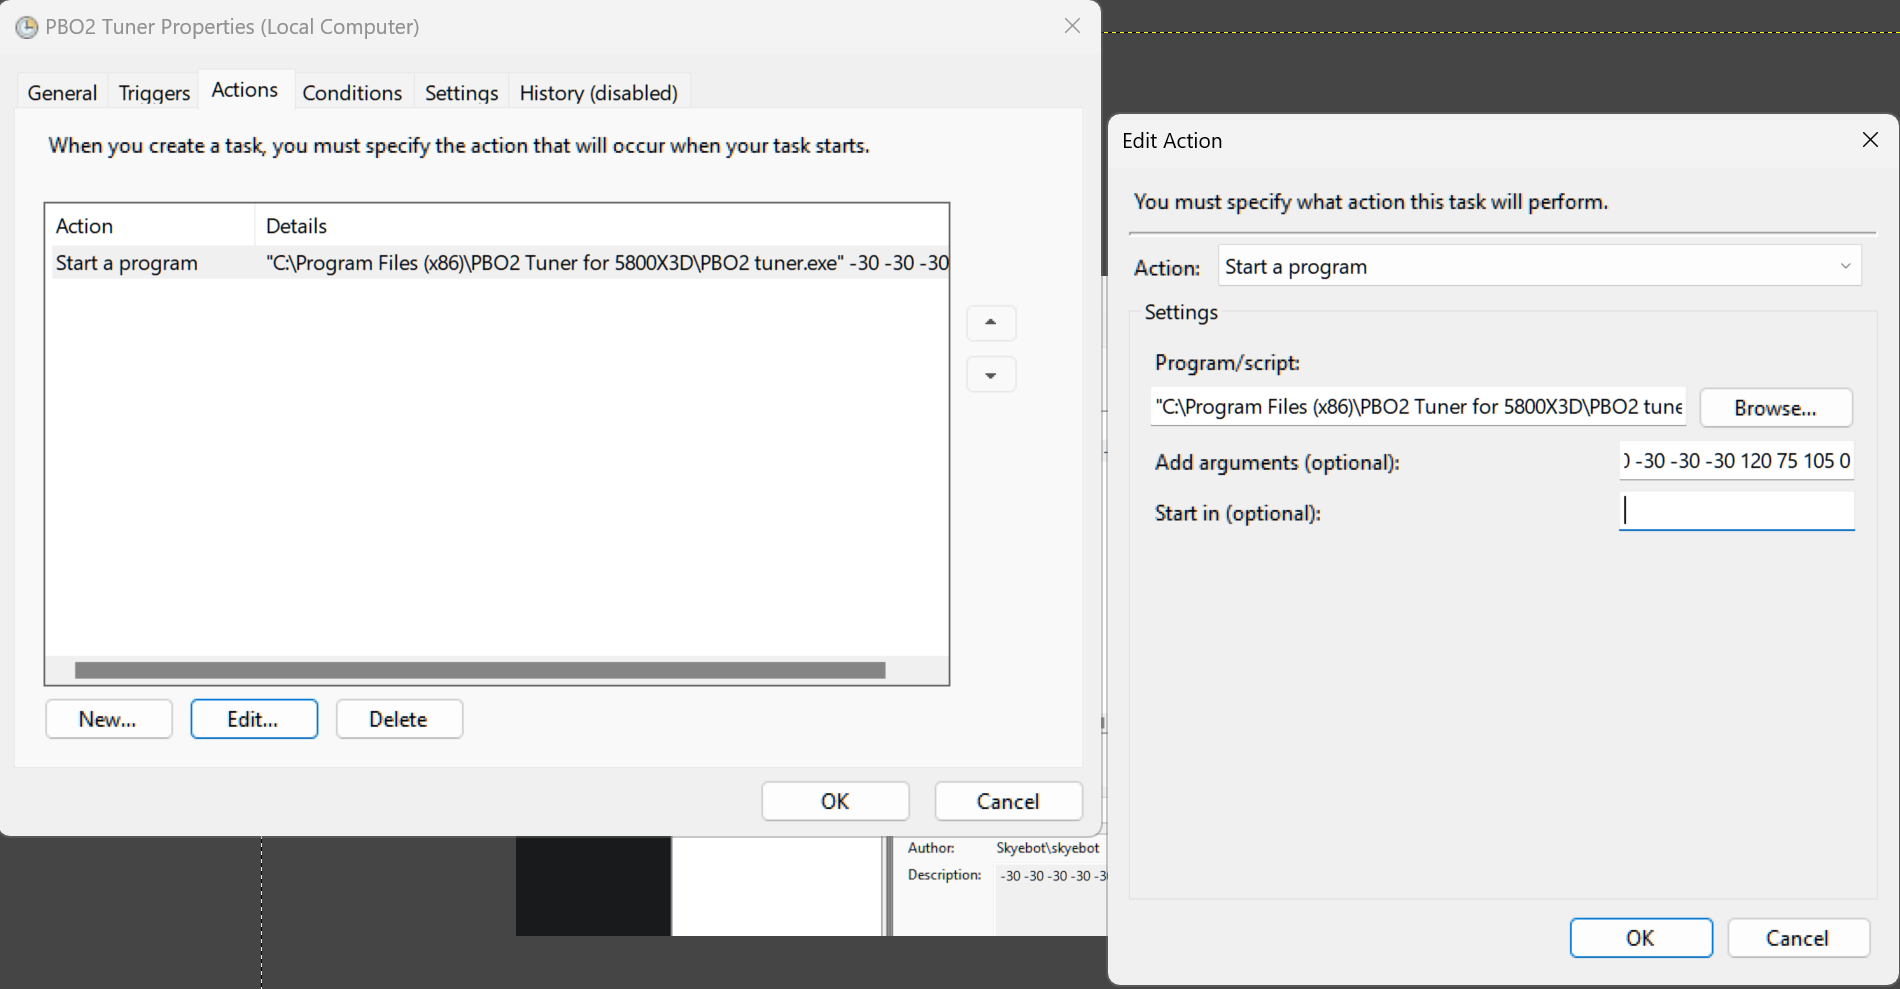This screenshot has height=989, width=1900.
Task: Close the Edit Action dialog
Action: coord(1870,140)
